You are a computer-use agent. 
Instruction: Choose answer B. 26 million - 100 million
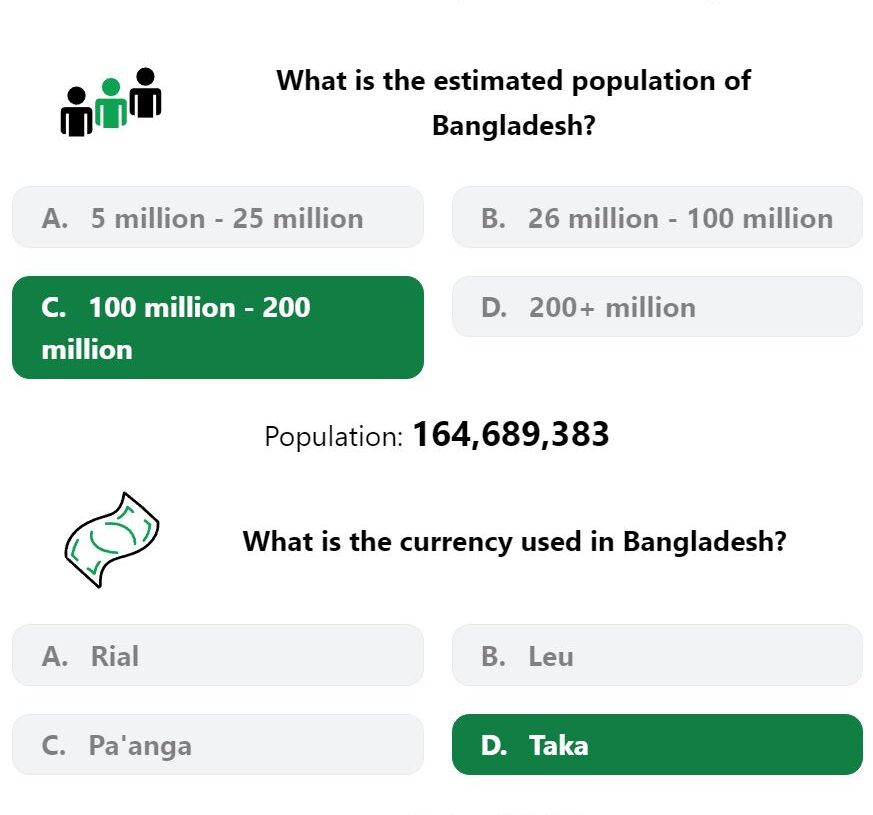(657, 217)
